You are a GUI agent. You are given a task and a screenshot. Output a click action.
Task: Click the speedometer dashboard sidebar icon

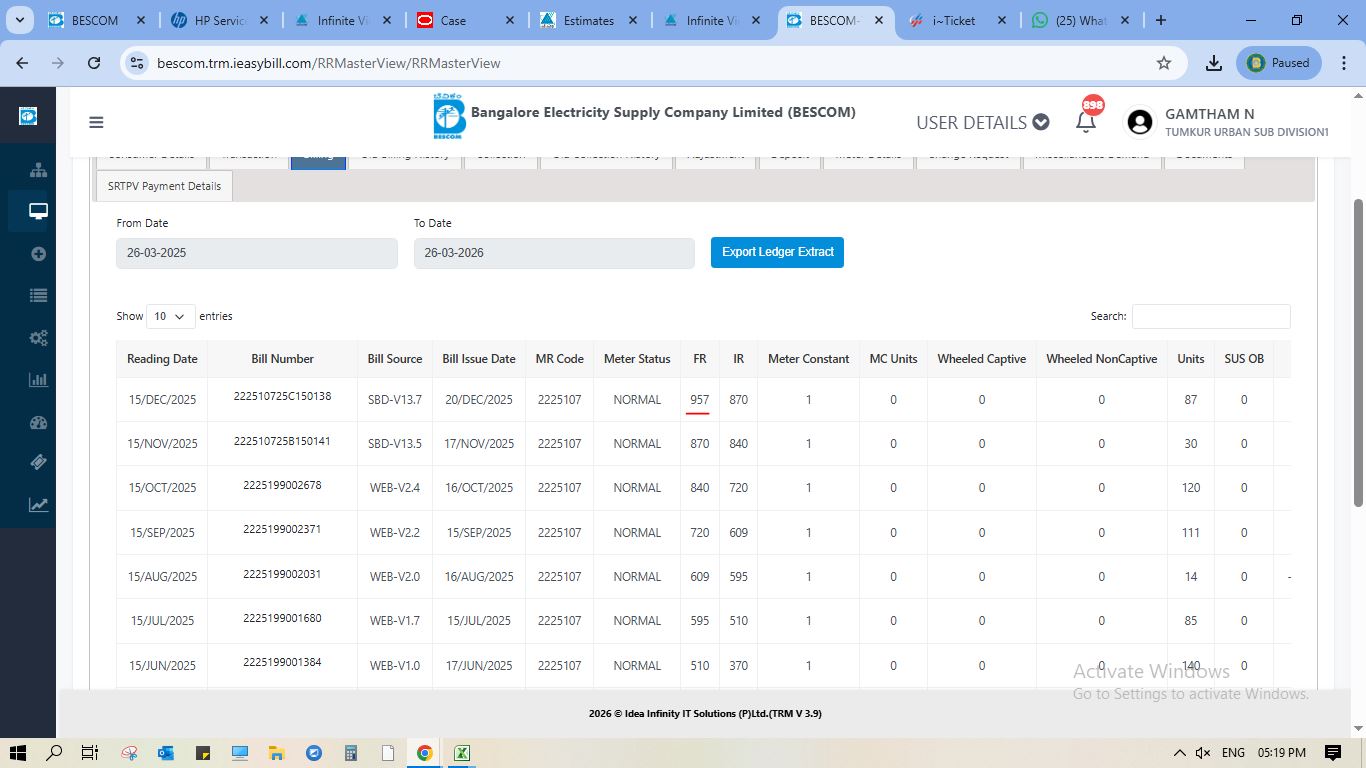tap(38, 422)
